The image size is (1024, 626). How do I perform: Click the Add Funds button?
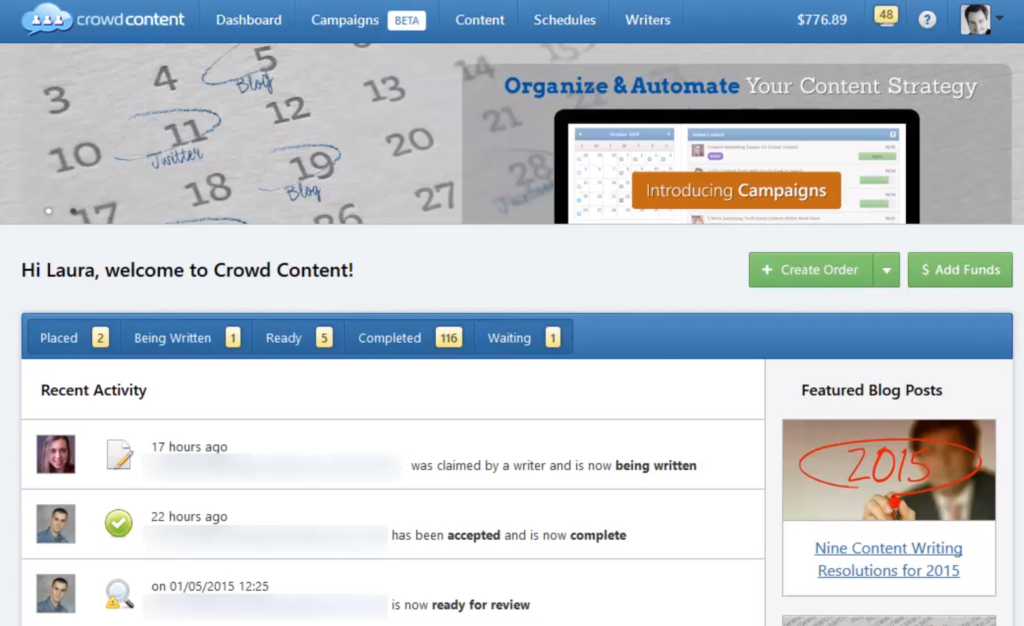[960, 270]
